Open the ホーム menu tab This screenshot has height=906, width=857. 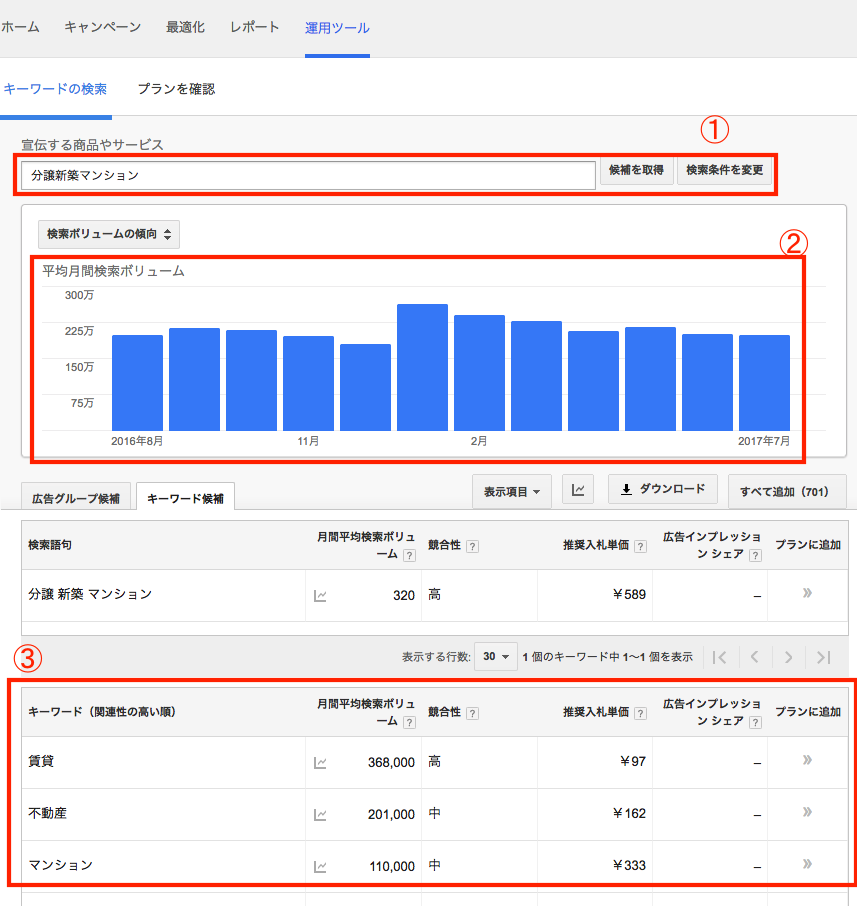[x=20, y=27]
